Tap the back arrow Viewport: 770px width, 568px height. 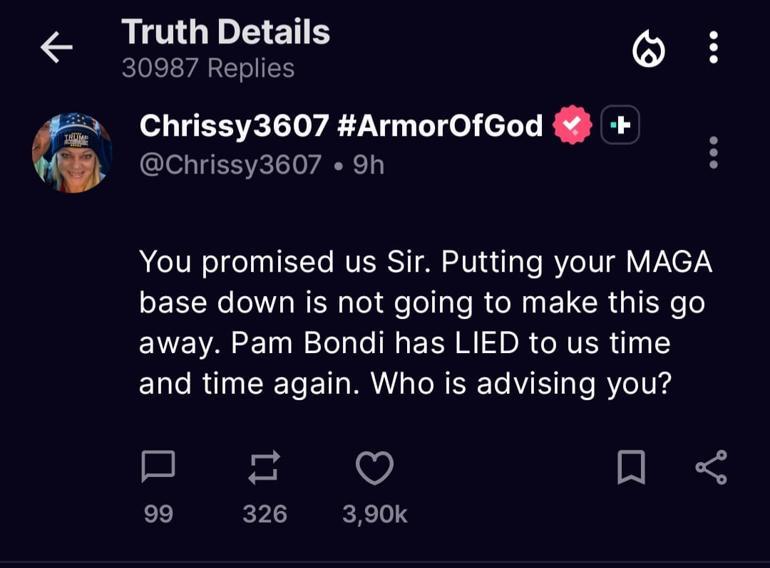[57, 48]
